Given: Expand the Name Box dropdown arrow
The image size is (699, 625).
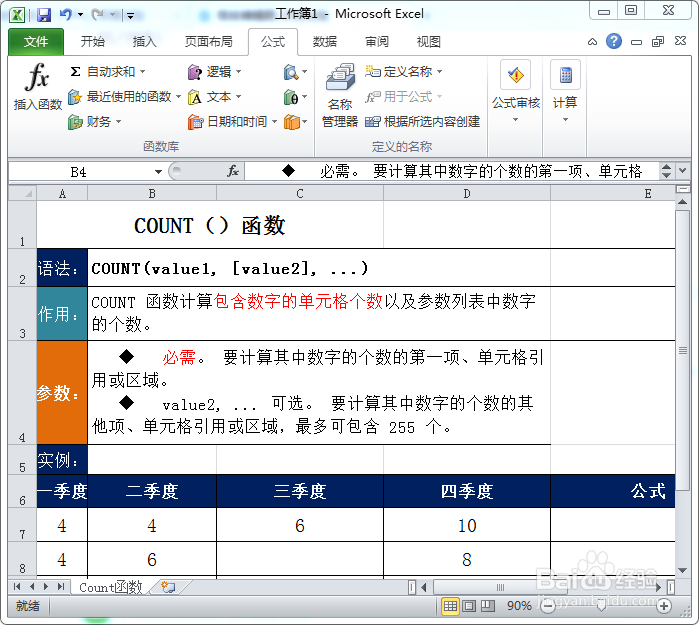Looking at the screenshot, I should [x=158, y=172].
